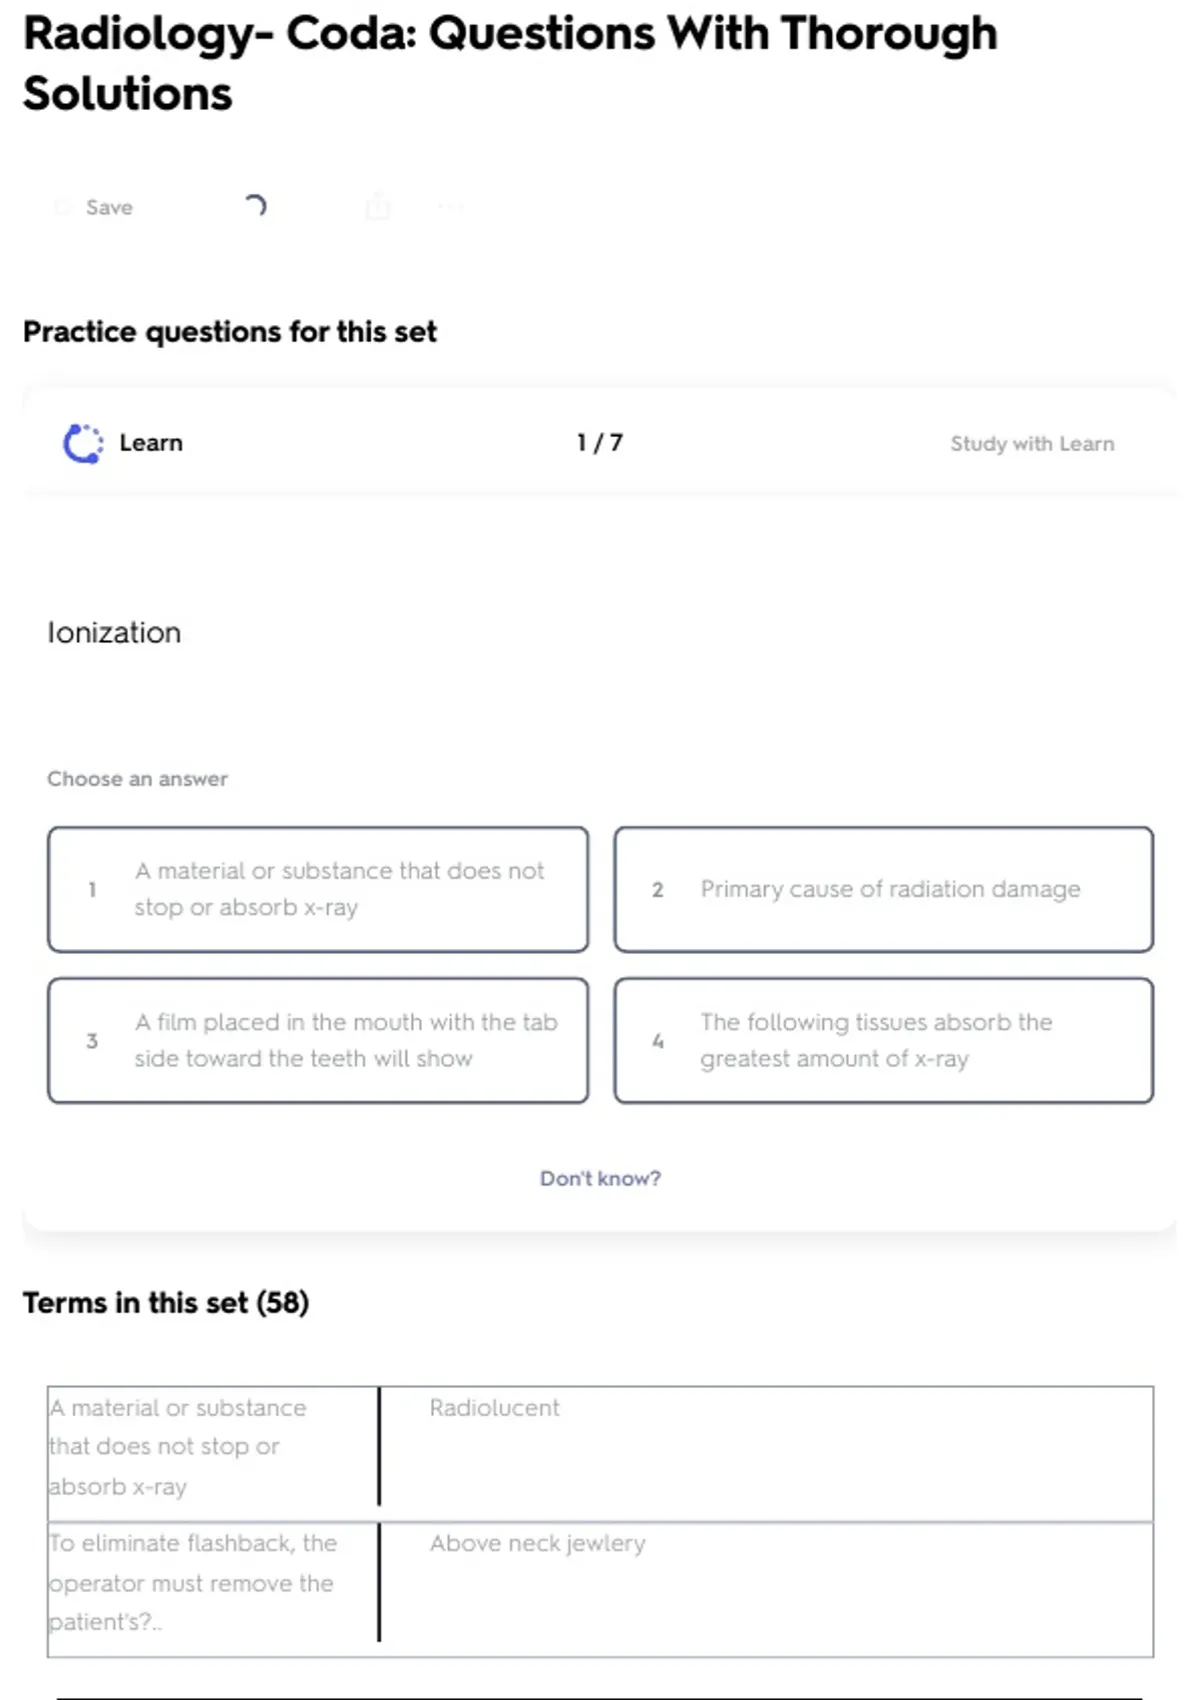
Task: Choose answer 1 about radiolucent material
Action: 318,889
